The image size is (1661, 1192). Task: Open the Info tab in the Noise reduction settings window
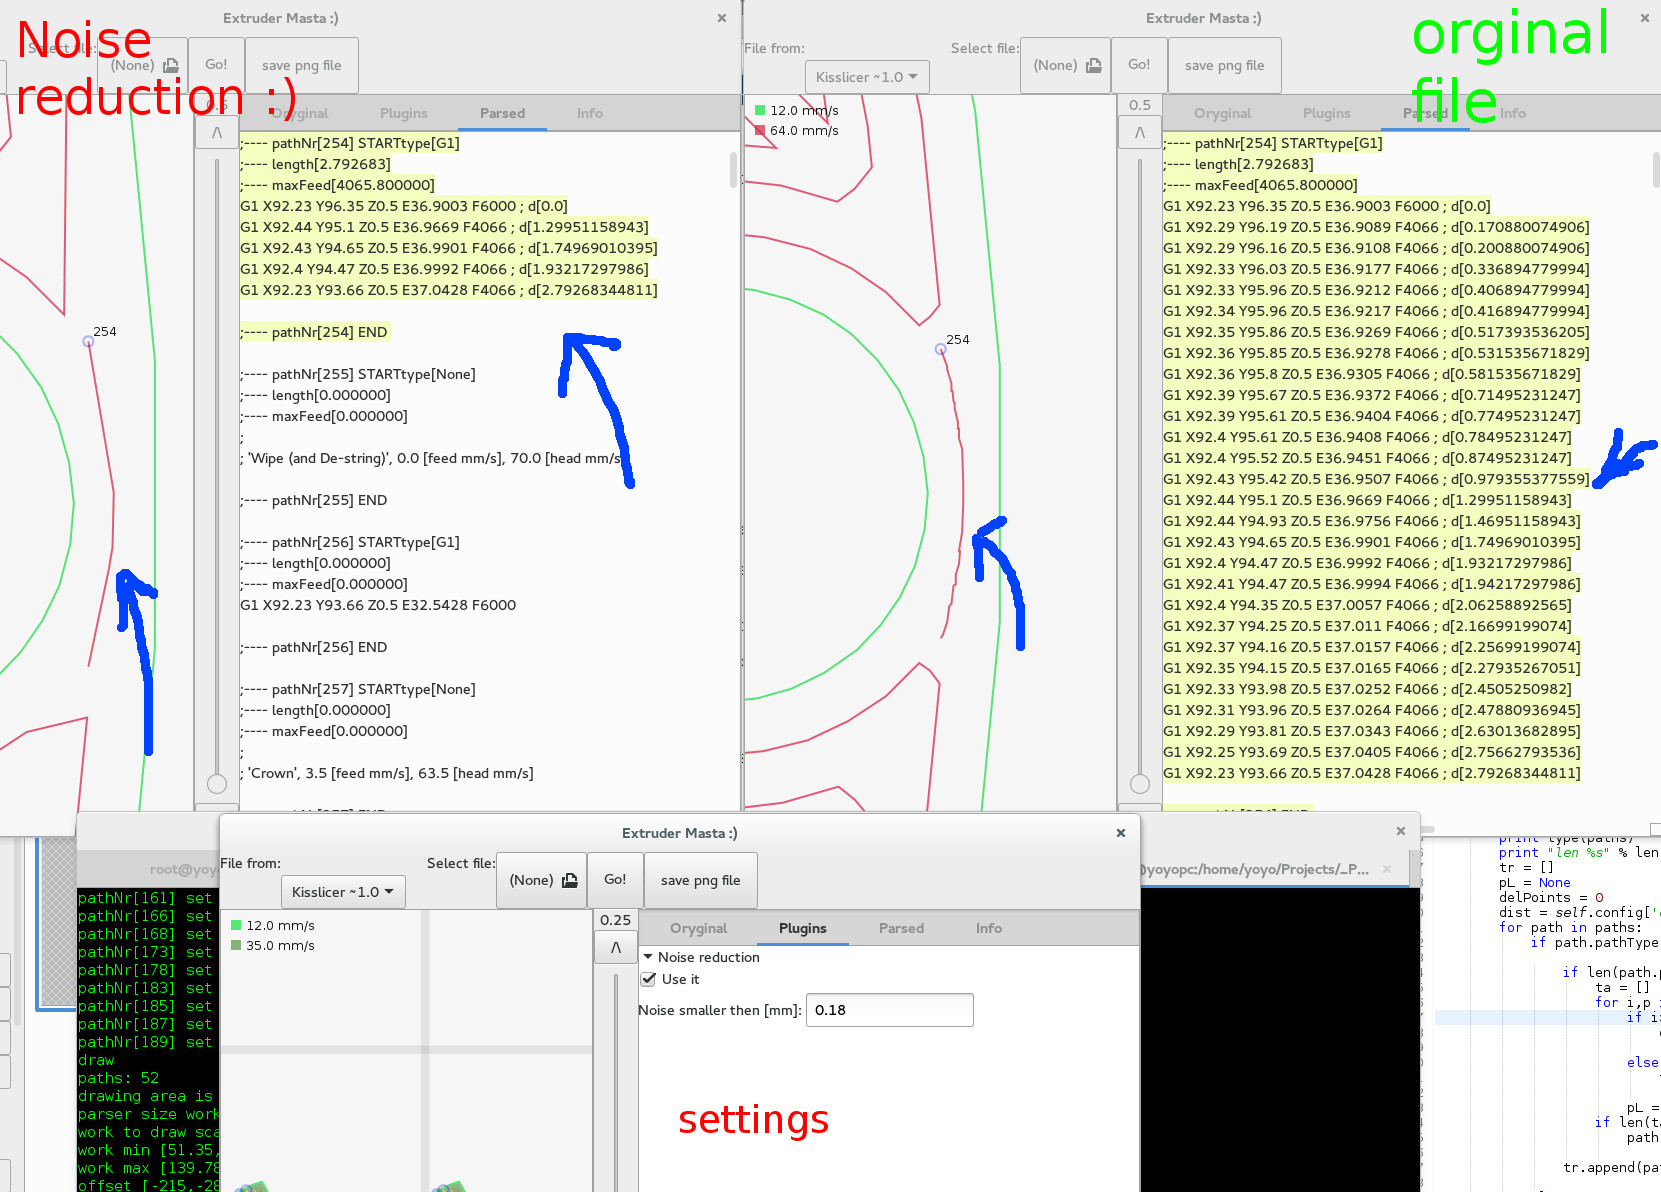988,928
